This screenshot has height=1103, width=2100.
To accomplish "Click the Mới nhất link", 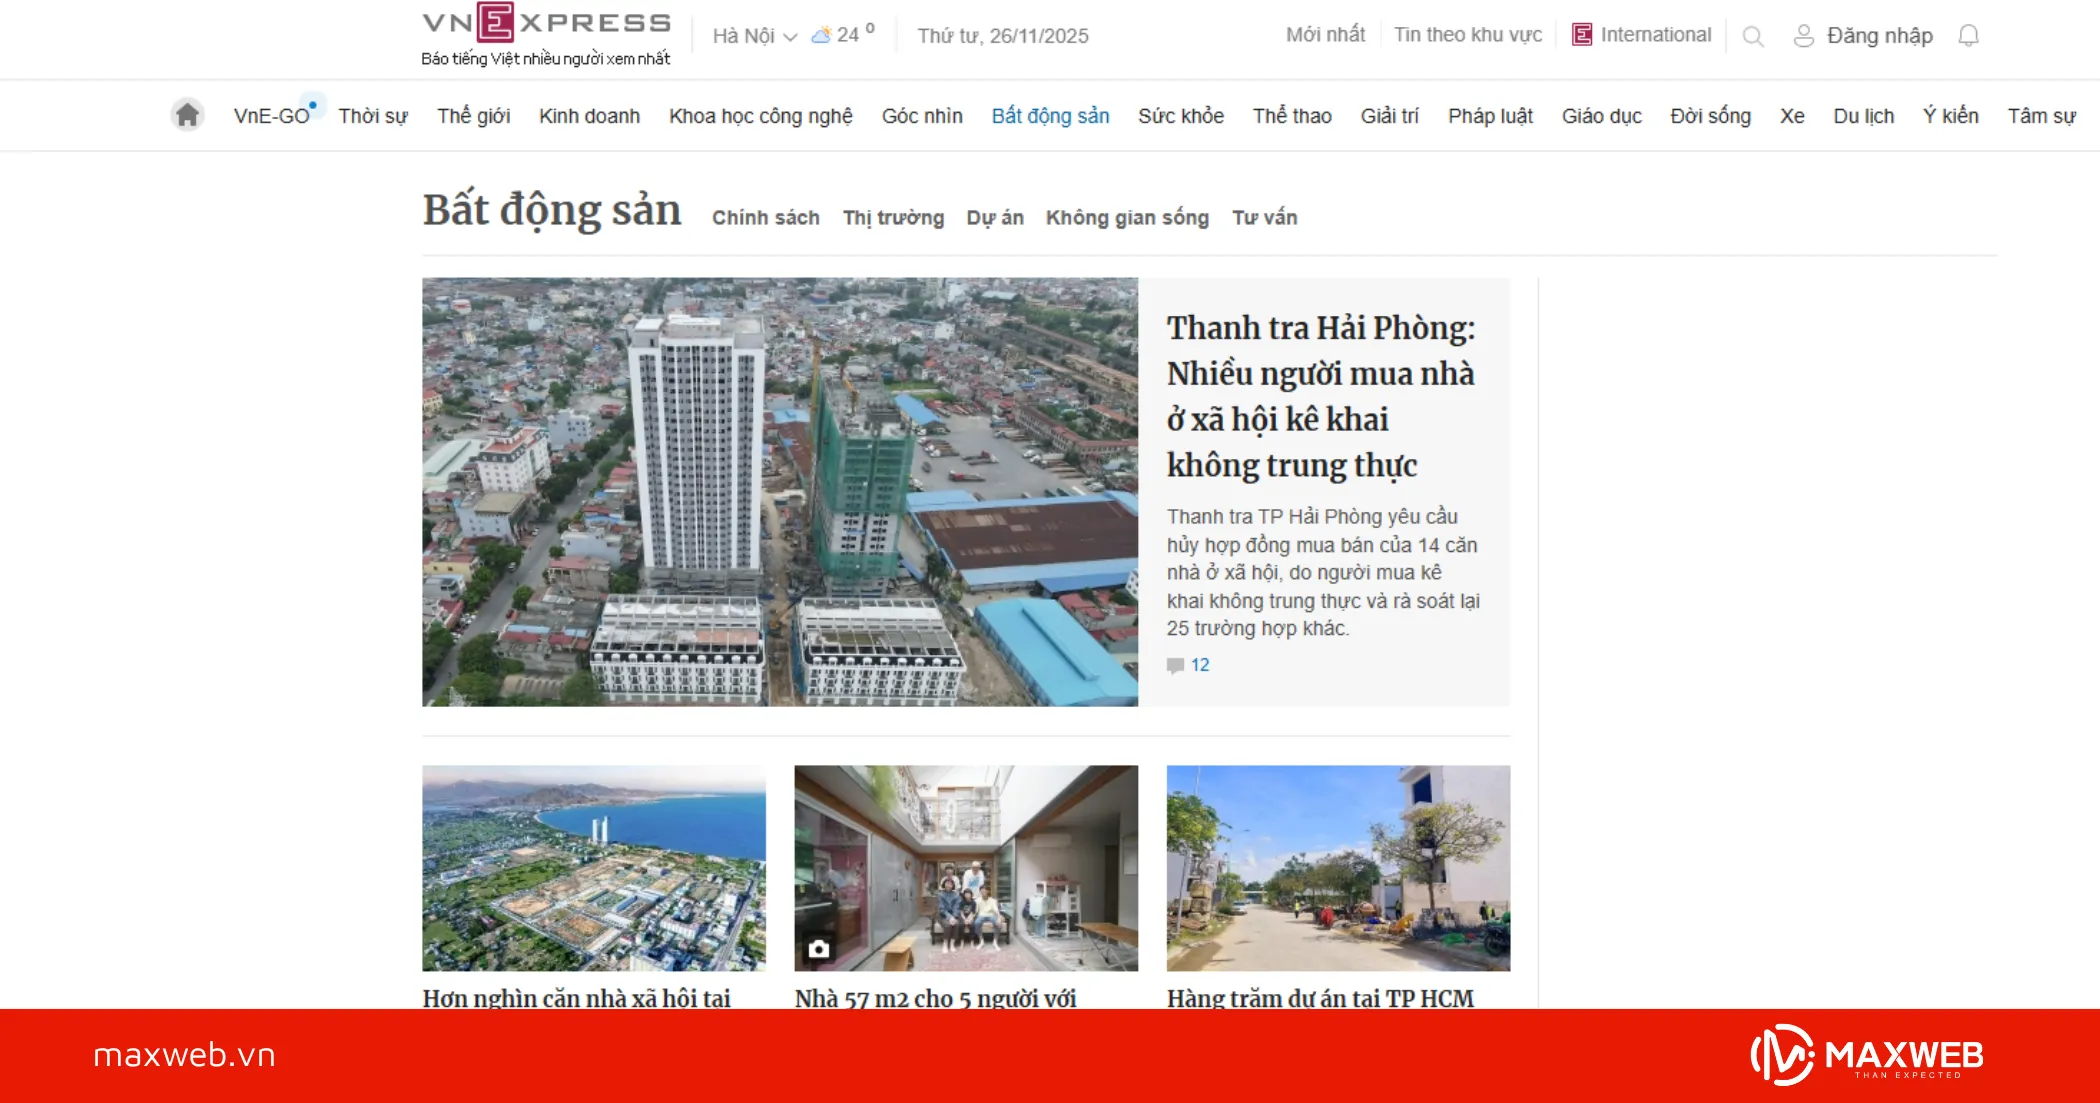I will (1325, 35).
